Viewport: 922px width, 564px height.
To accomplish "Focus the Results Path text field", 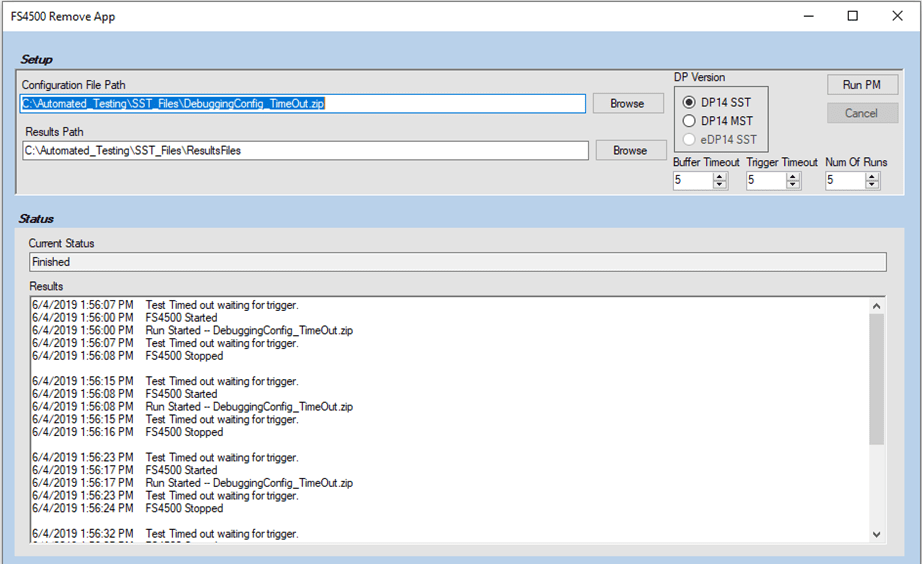I will pos(305,151).
